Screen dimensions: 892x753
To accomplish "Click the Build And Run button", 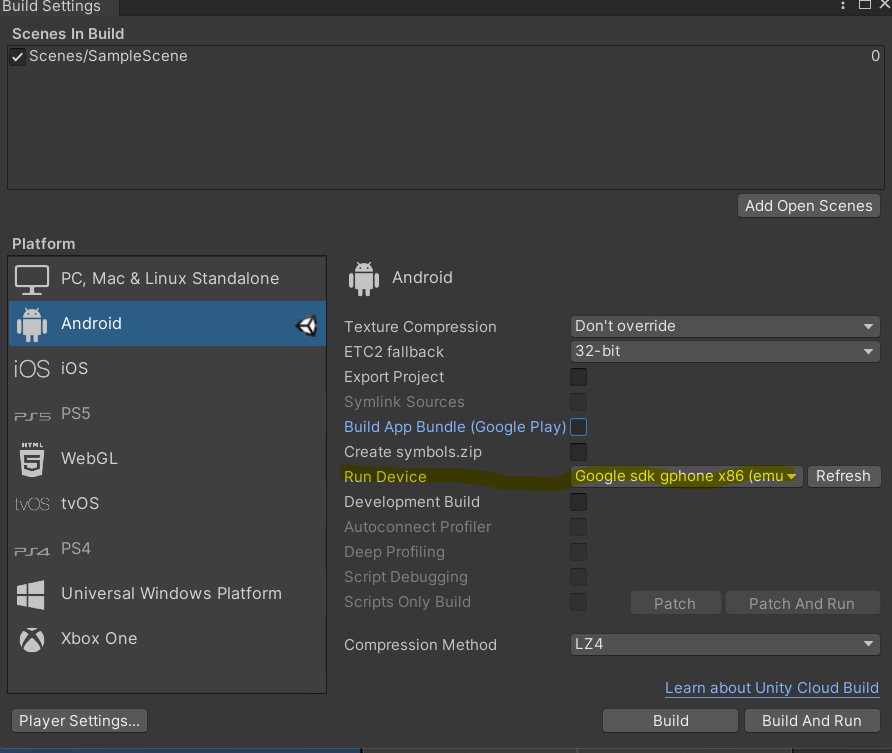I will [812, 721].
